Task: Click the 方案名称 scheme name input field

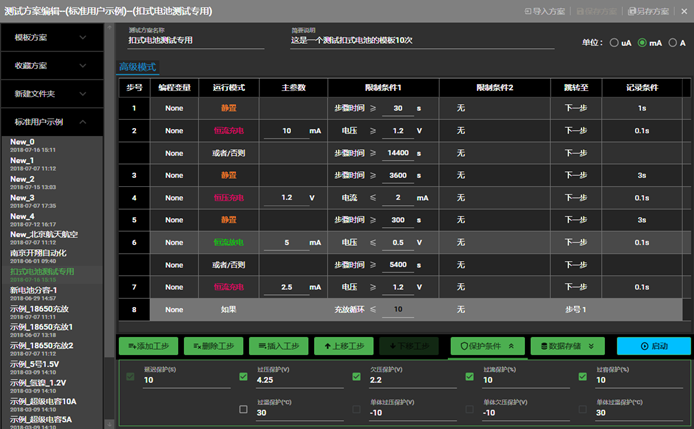Action: click(x=195, y=41)
